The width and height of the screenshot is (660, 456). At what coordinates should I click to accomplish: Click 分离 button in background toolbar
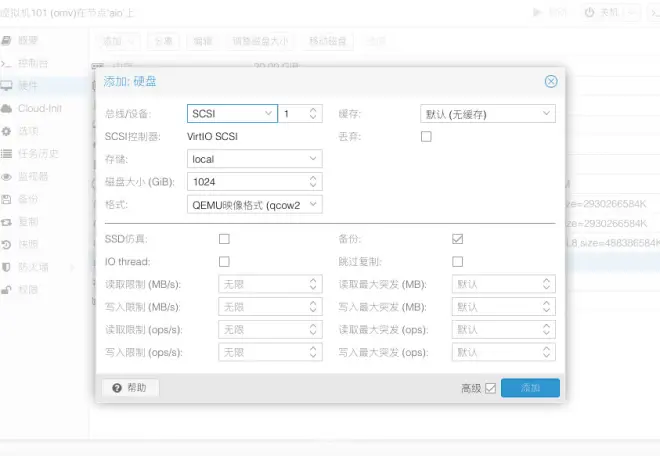164,41
